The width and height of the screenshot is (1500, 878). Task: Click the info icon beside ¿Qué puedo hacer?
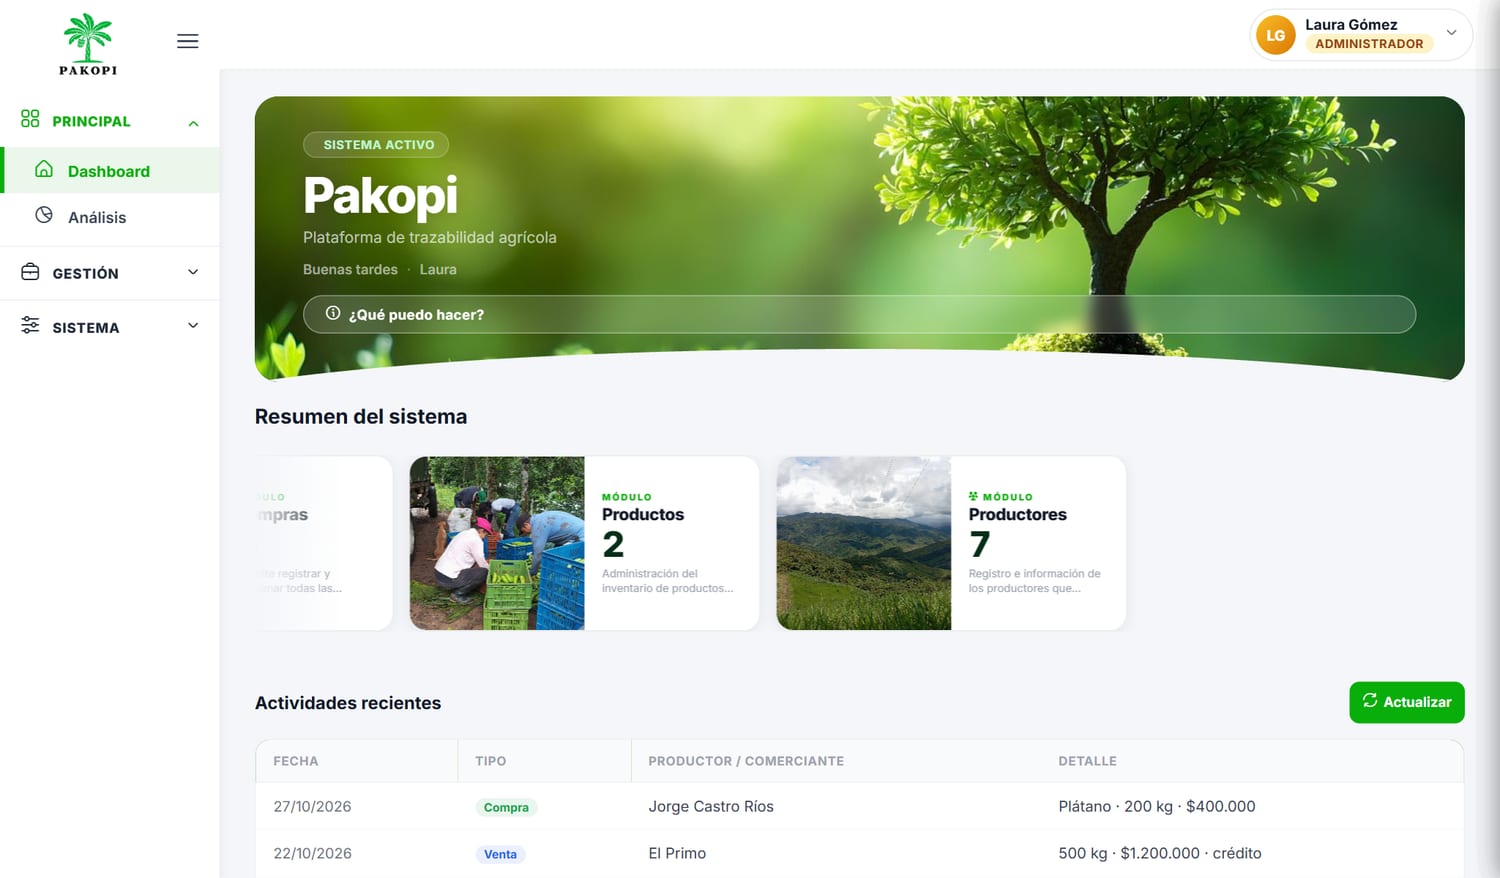pos(333,313)
